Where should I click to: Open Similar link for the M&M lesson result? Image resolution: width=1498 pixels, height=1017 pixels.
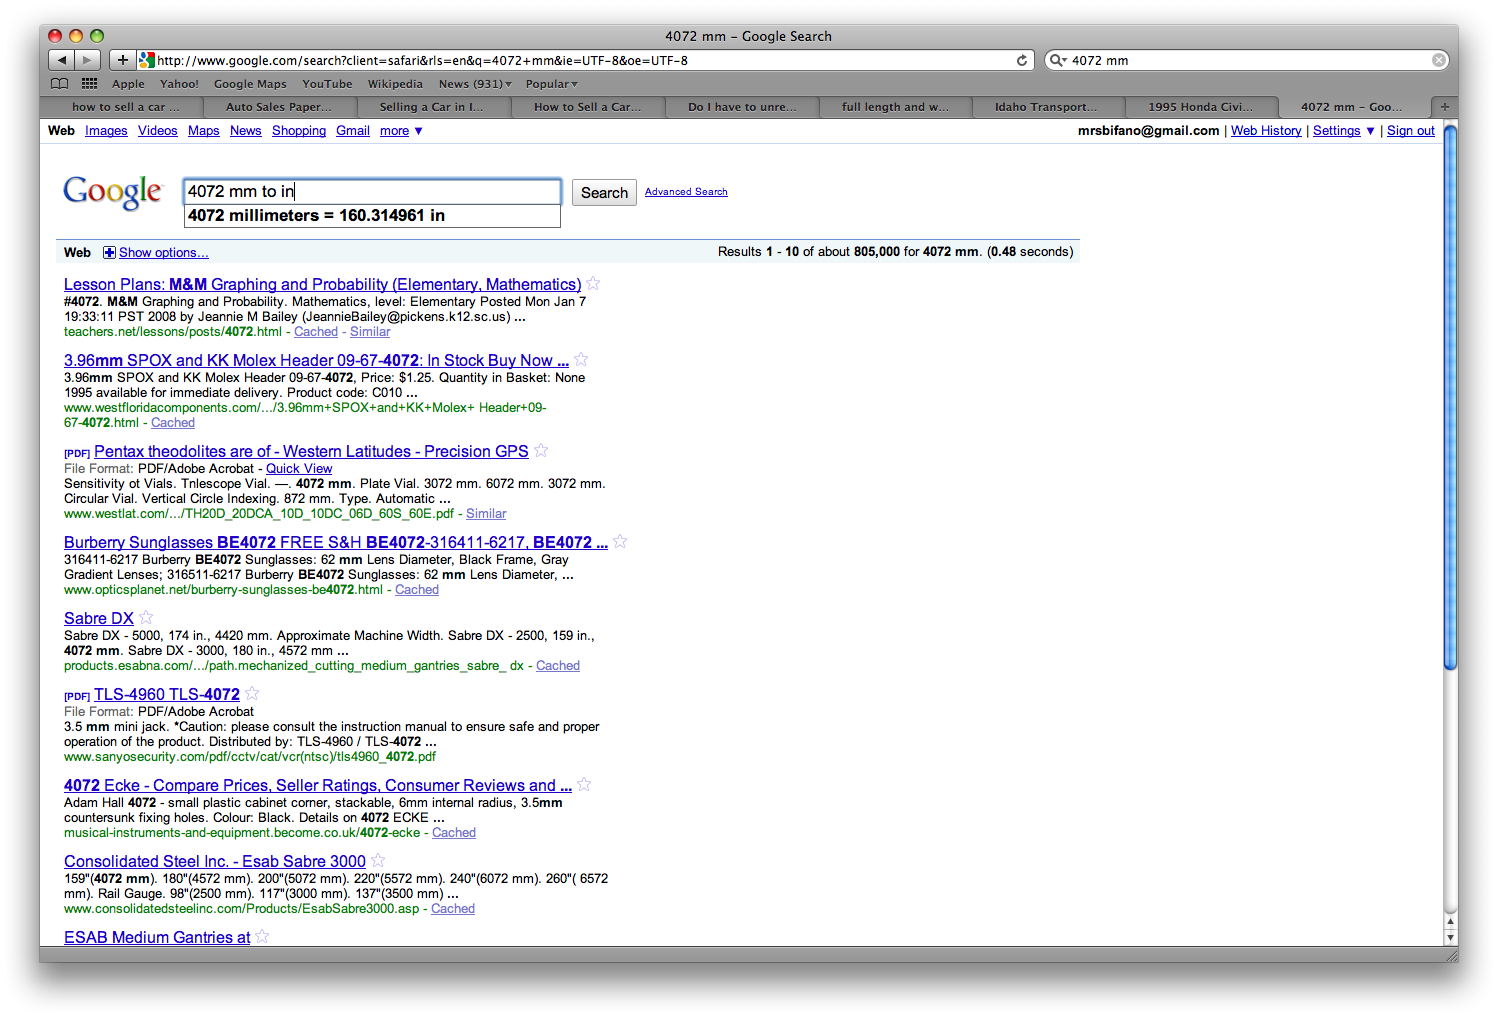pyautogui.click(x=370, y=332)
